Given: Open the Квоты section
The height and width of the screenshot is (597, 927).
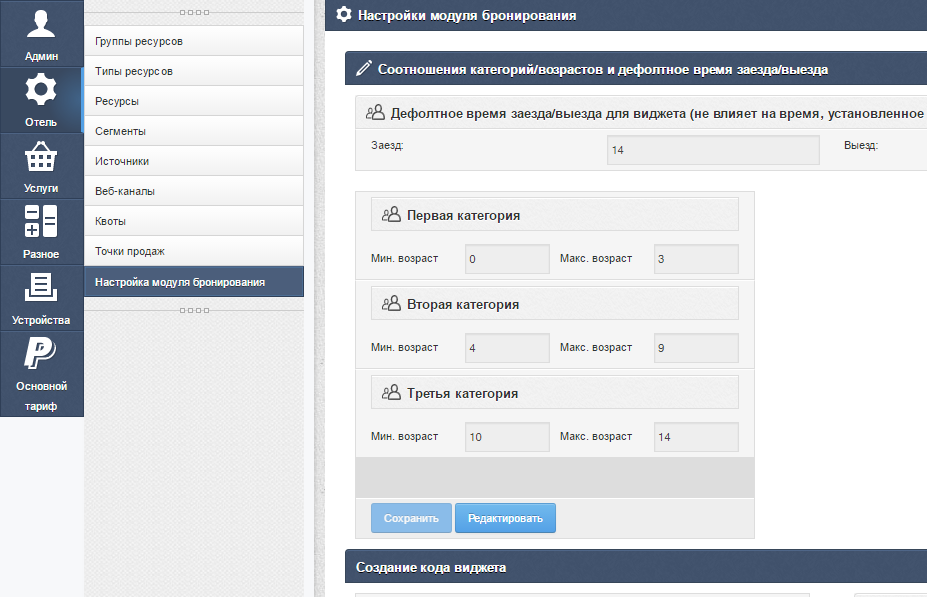Looking at the screenshot, I should coord(193,221).
